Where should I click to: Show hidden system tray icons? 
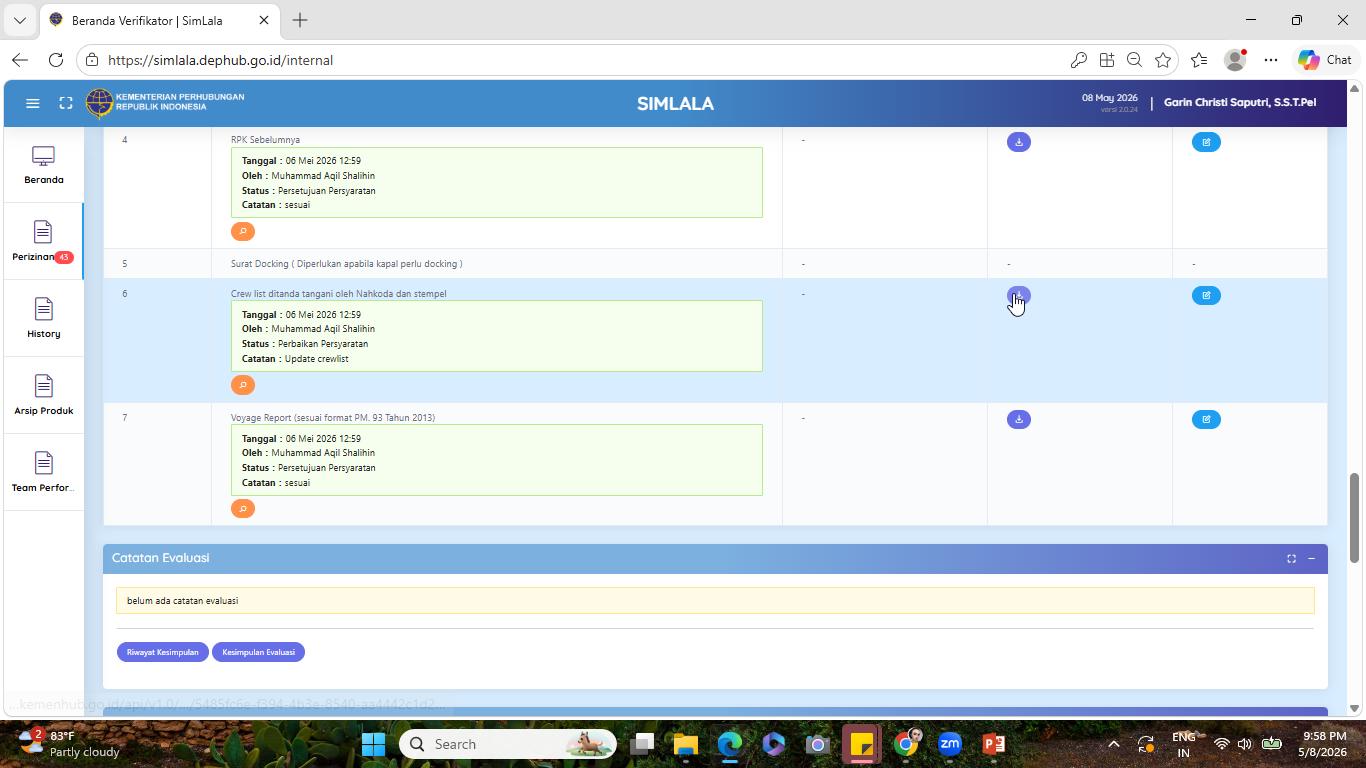[1113, 744]
